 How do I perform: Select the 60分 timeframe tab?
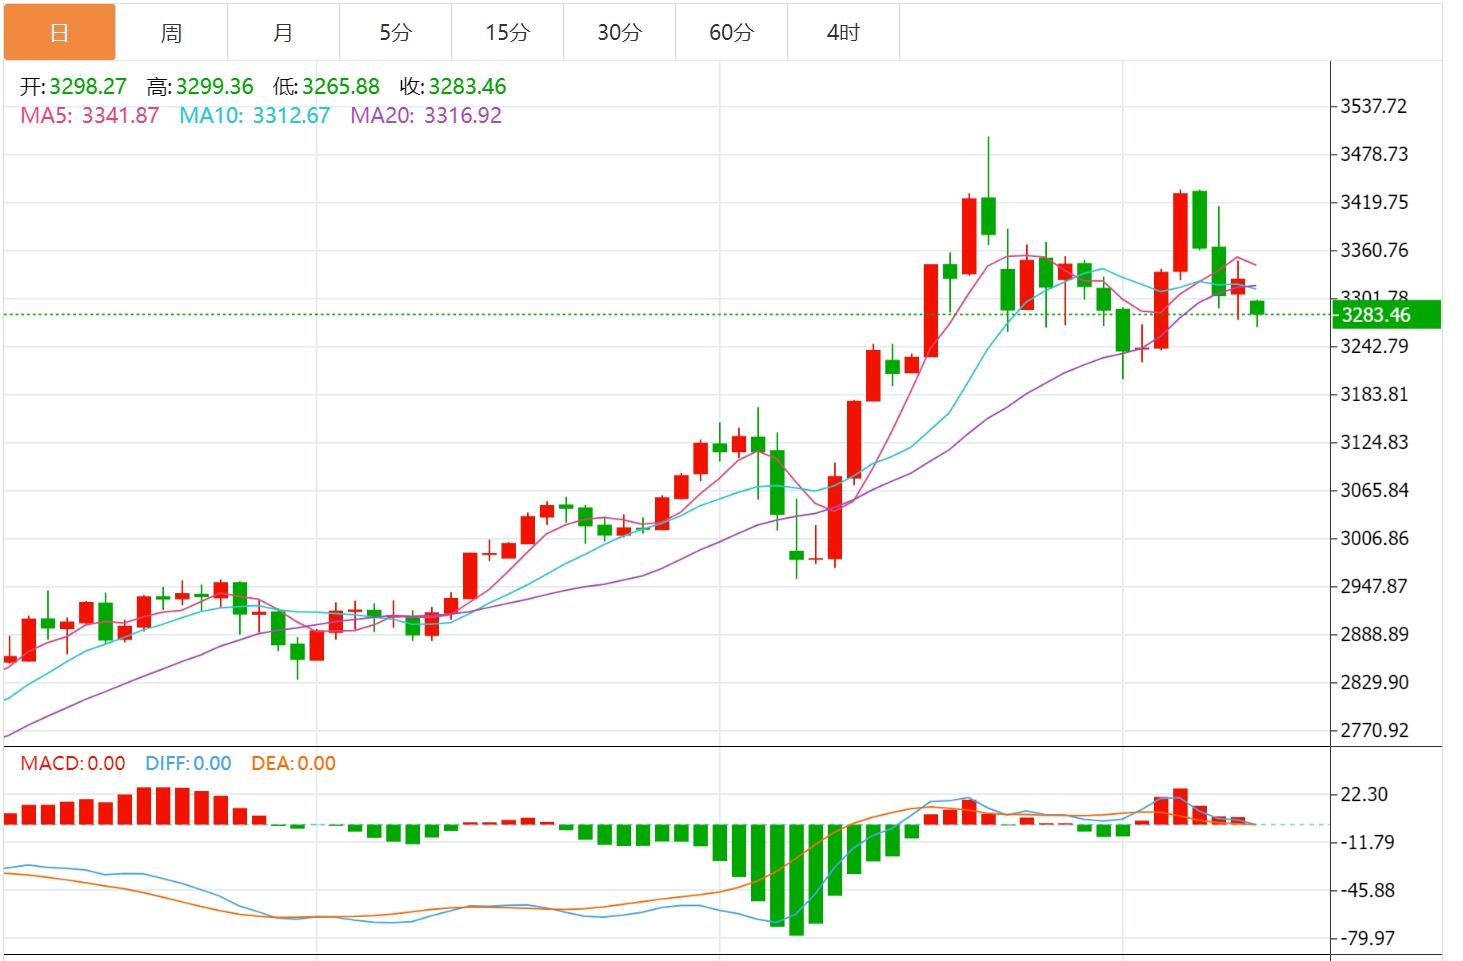pos(731,33)
